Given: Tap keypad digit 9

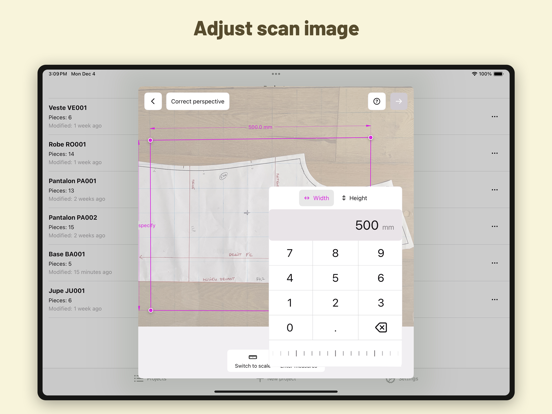Looking at the screenshot, I should pyautogui.click(x=381, y=253).
